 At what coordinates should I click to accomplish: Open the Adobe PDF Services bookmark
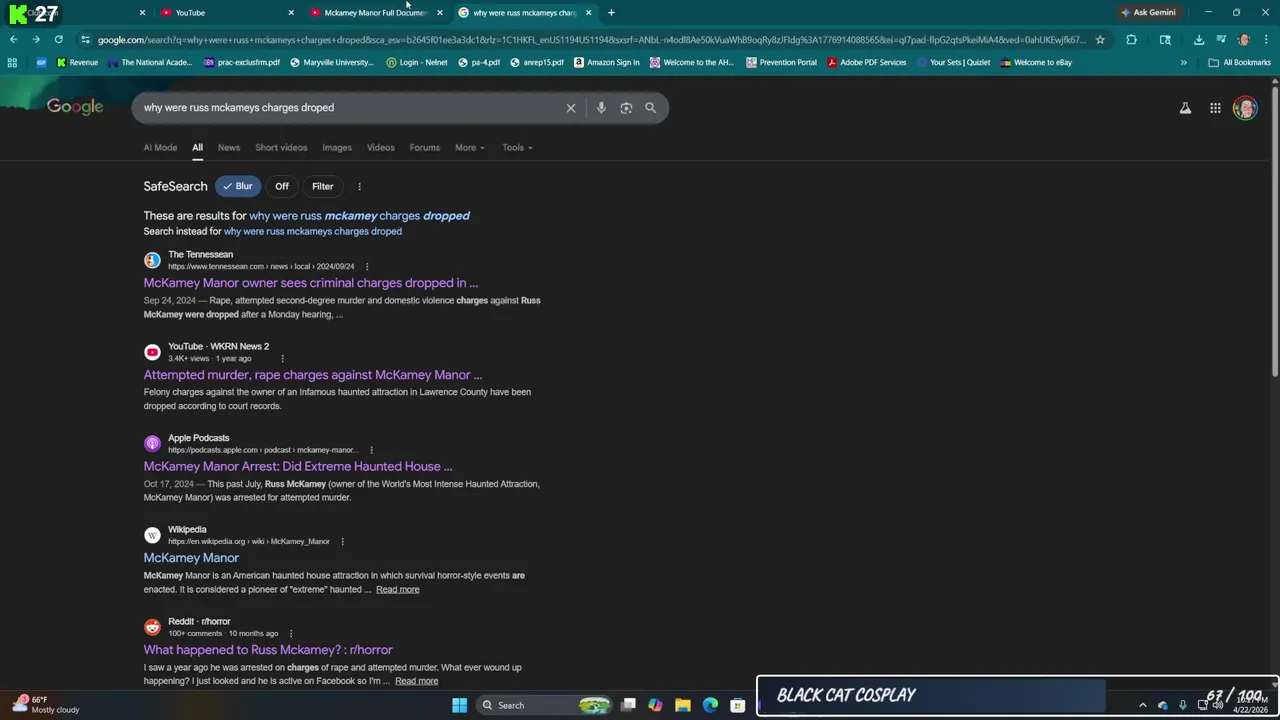click(866, 63)
